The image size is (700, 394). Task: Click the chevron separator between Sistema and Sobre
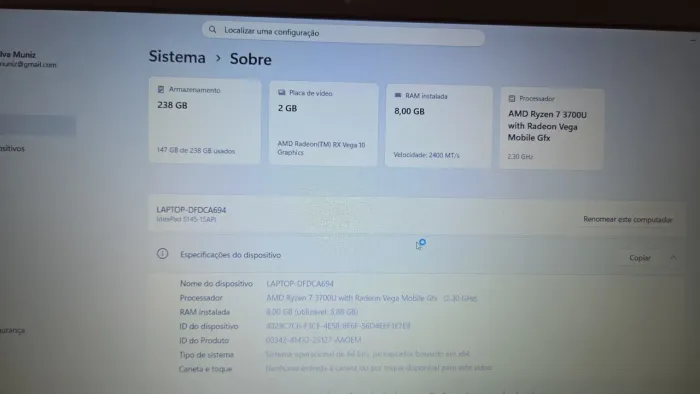tap(218, 58)
